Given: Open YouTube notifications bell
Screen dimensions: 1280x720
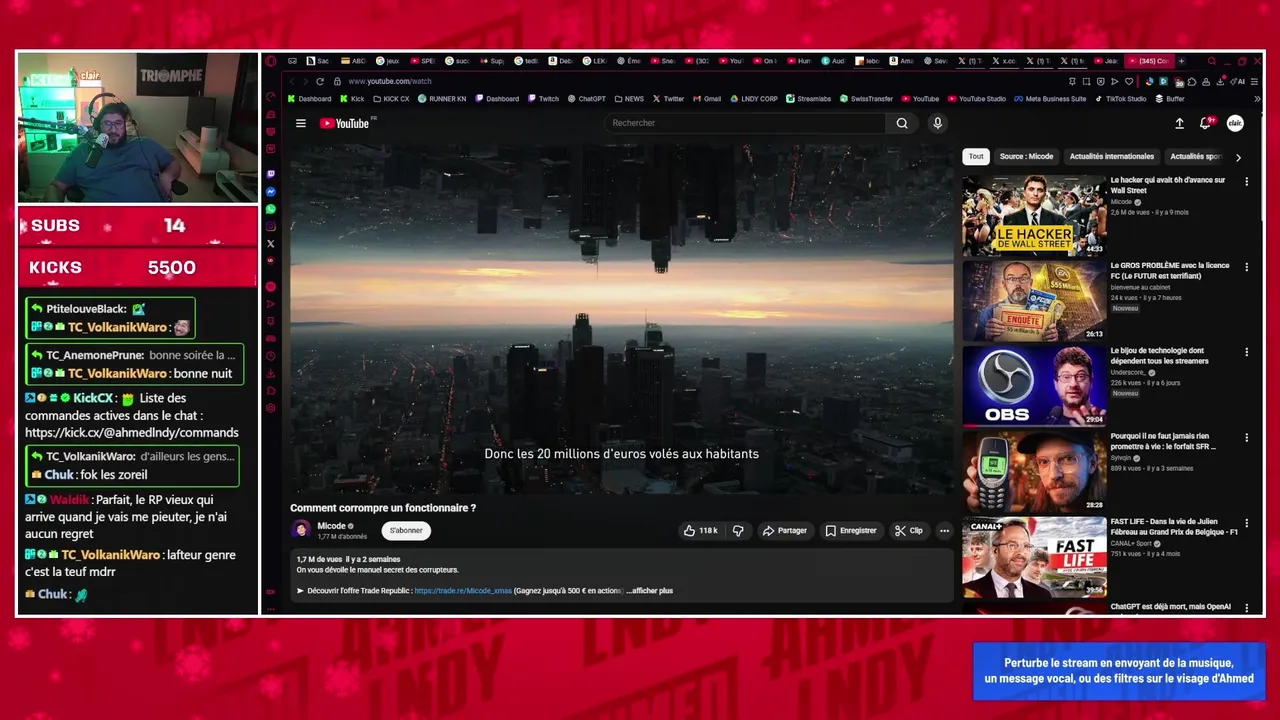Looking at the screenshot, I should point(1206,123).
